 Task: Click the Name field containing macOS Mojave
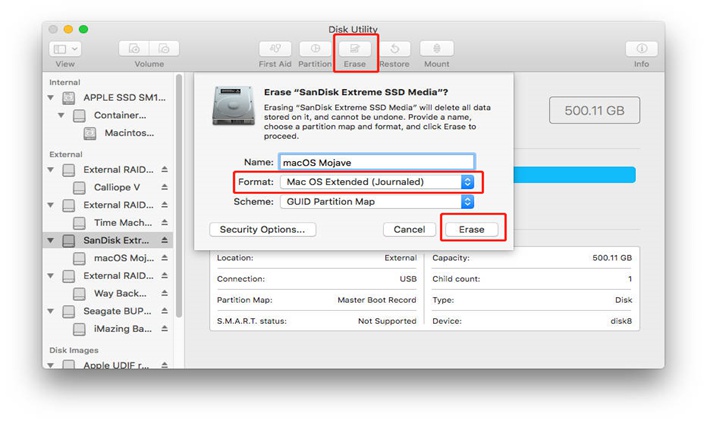point(376,162)
